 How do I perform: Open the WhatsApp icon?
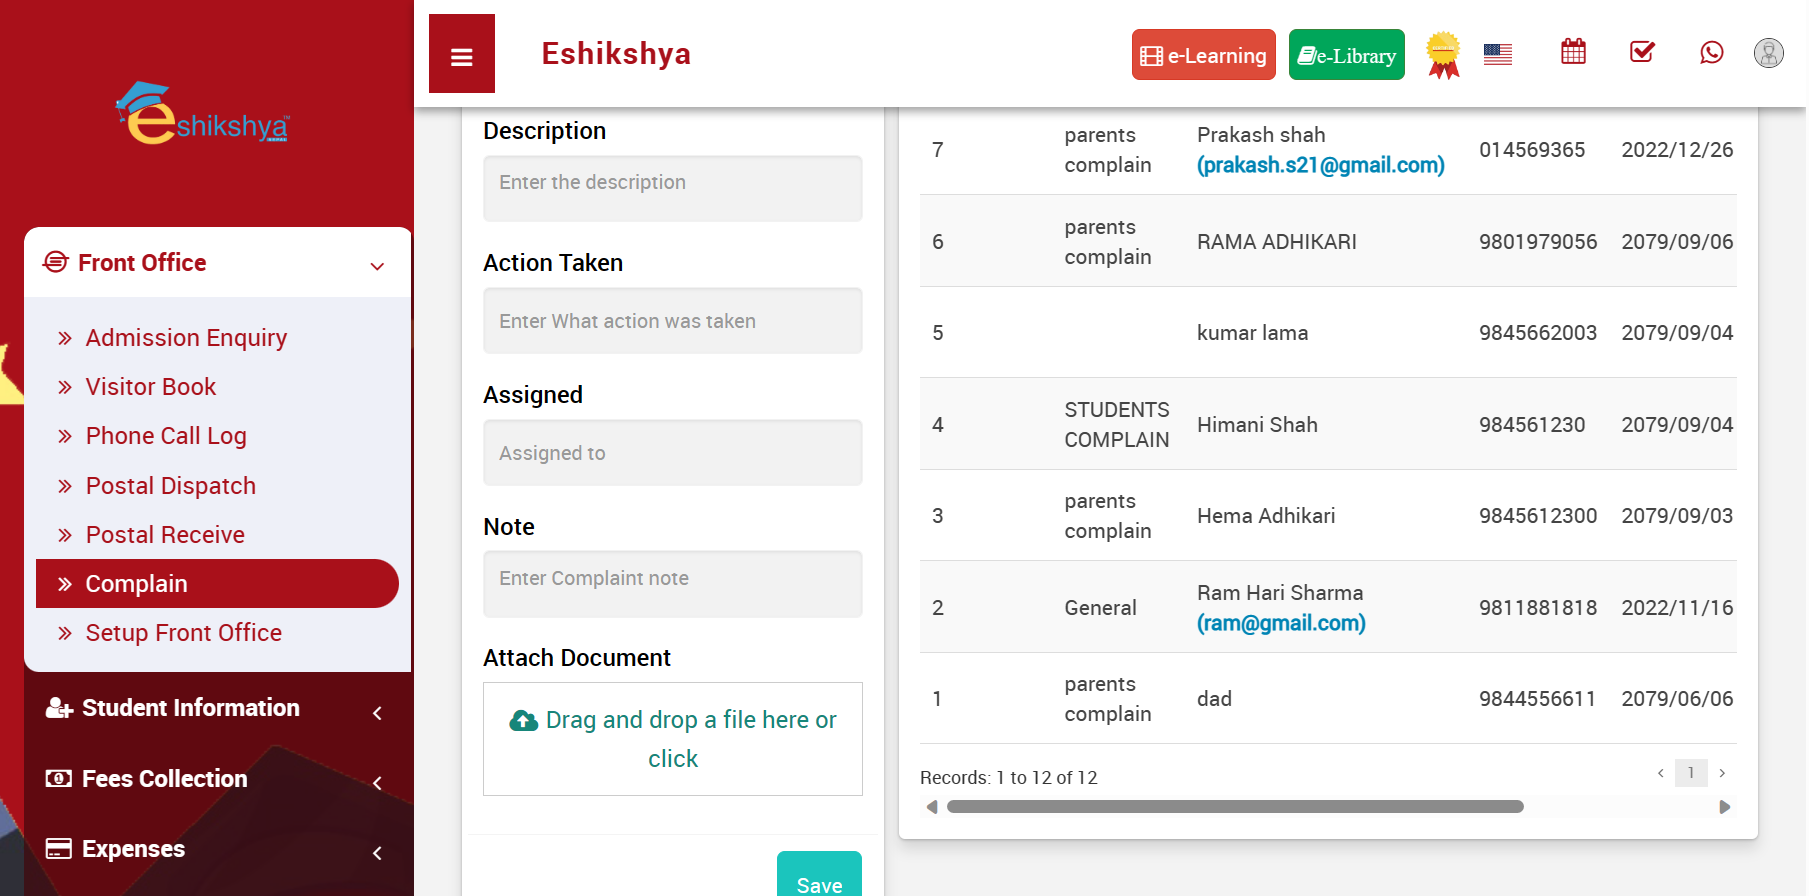click(1711, 52)
